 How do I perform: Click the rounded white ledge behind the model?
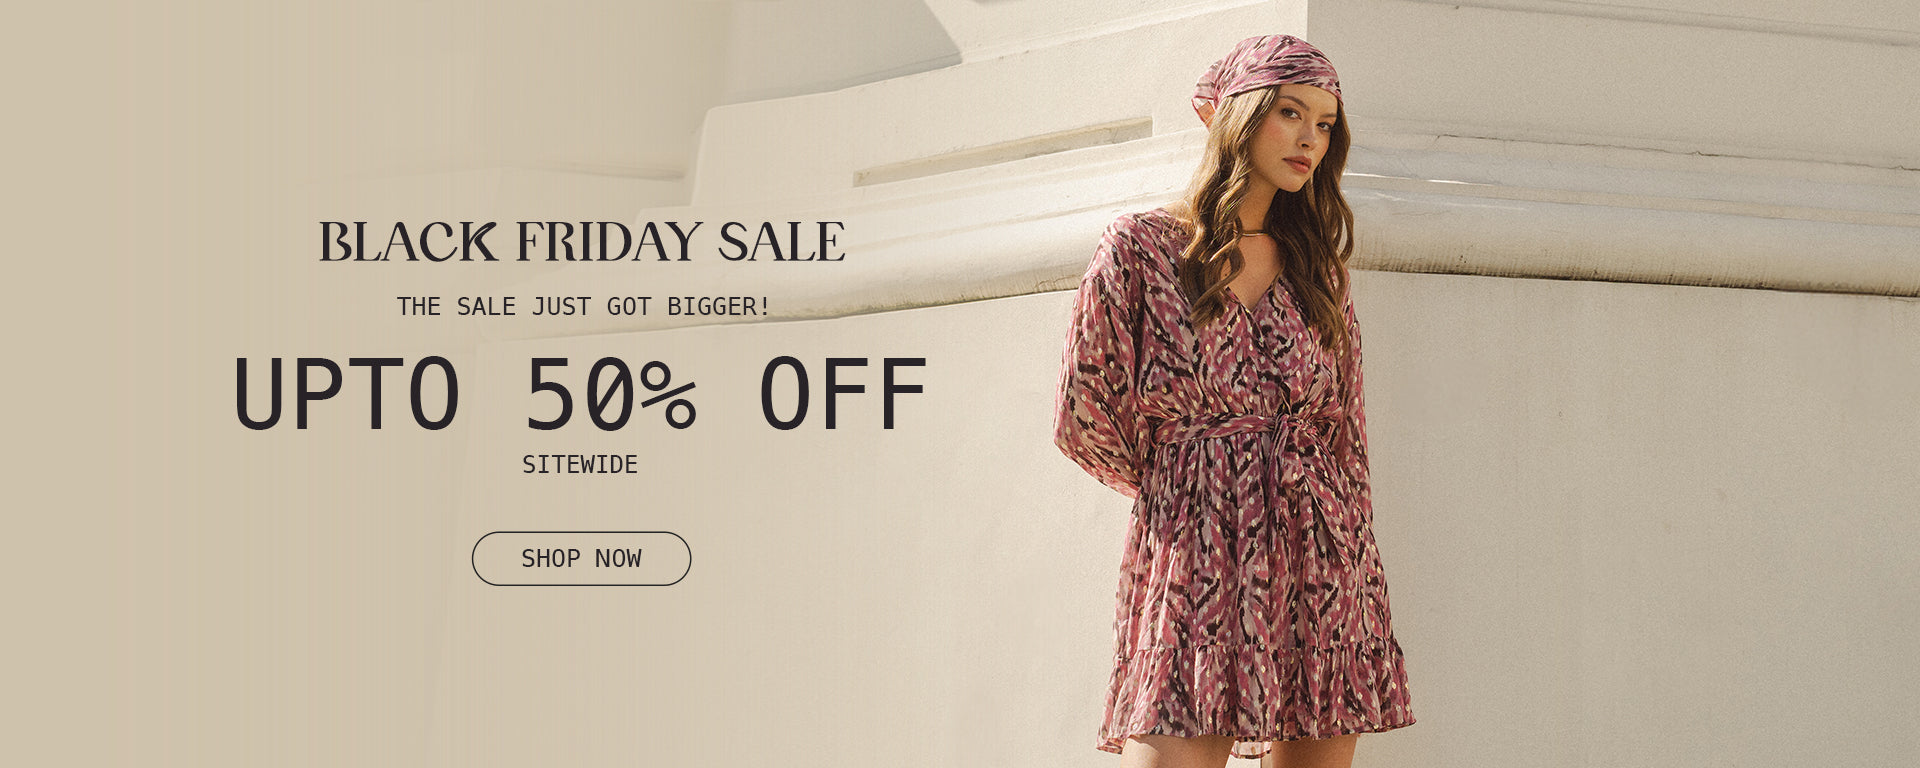1630,235
